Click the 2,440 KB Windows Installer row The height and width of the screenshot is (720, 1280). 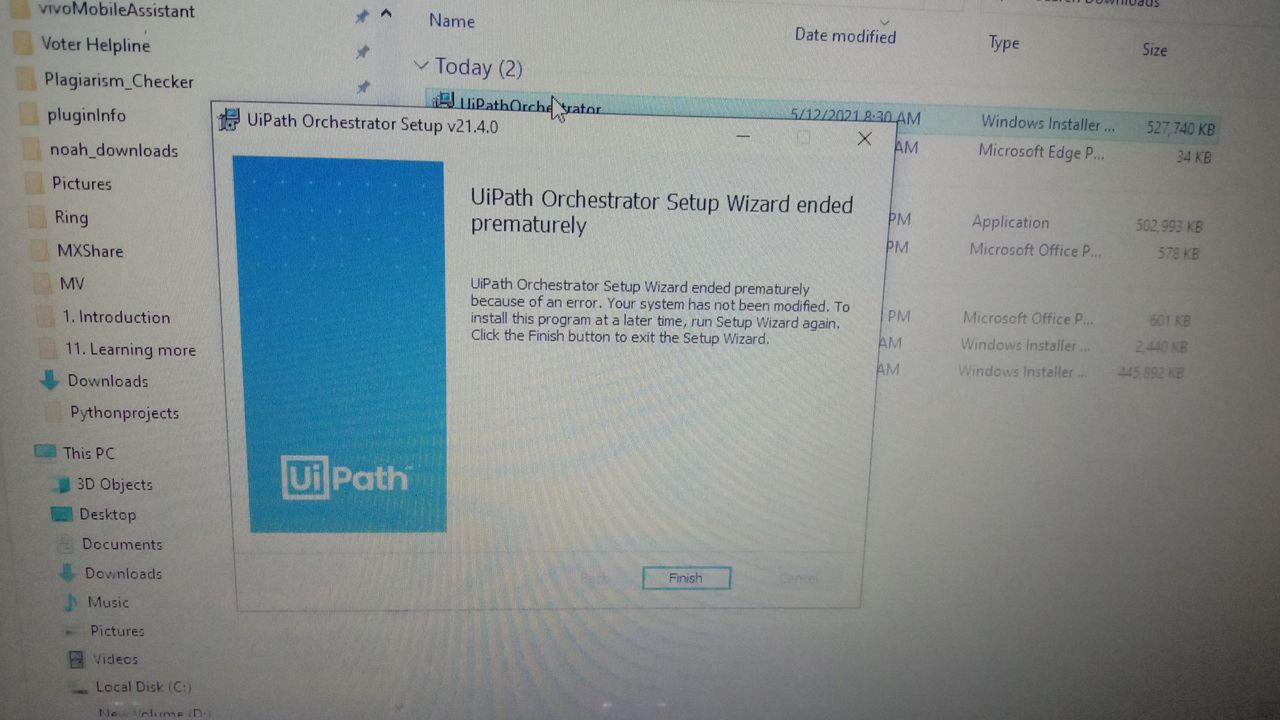(x=1034, y=346)
